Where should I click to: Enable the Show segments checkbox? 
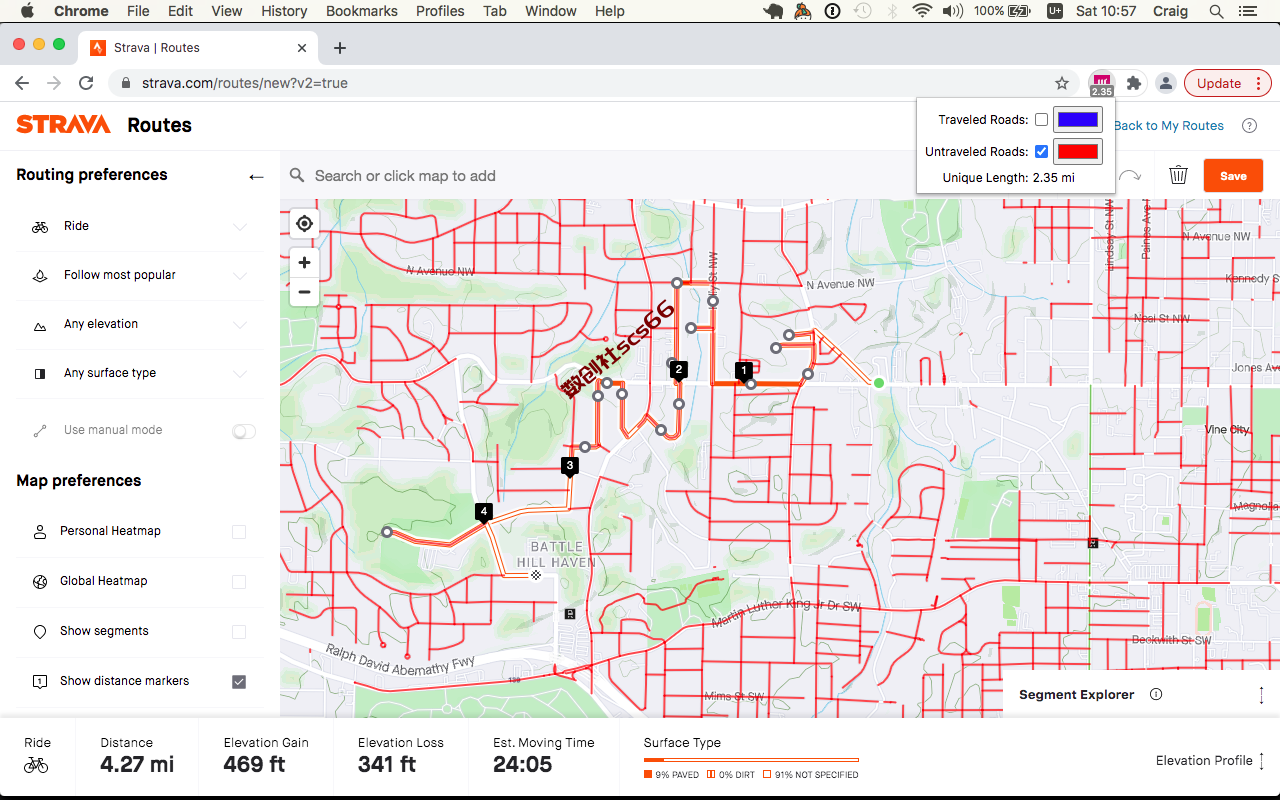pos(239,632)
